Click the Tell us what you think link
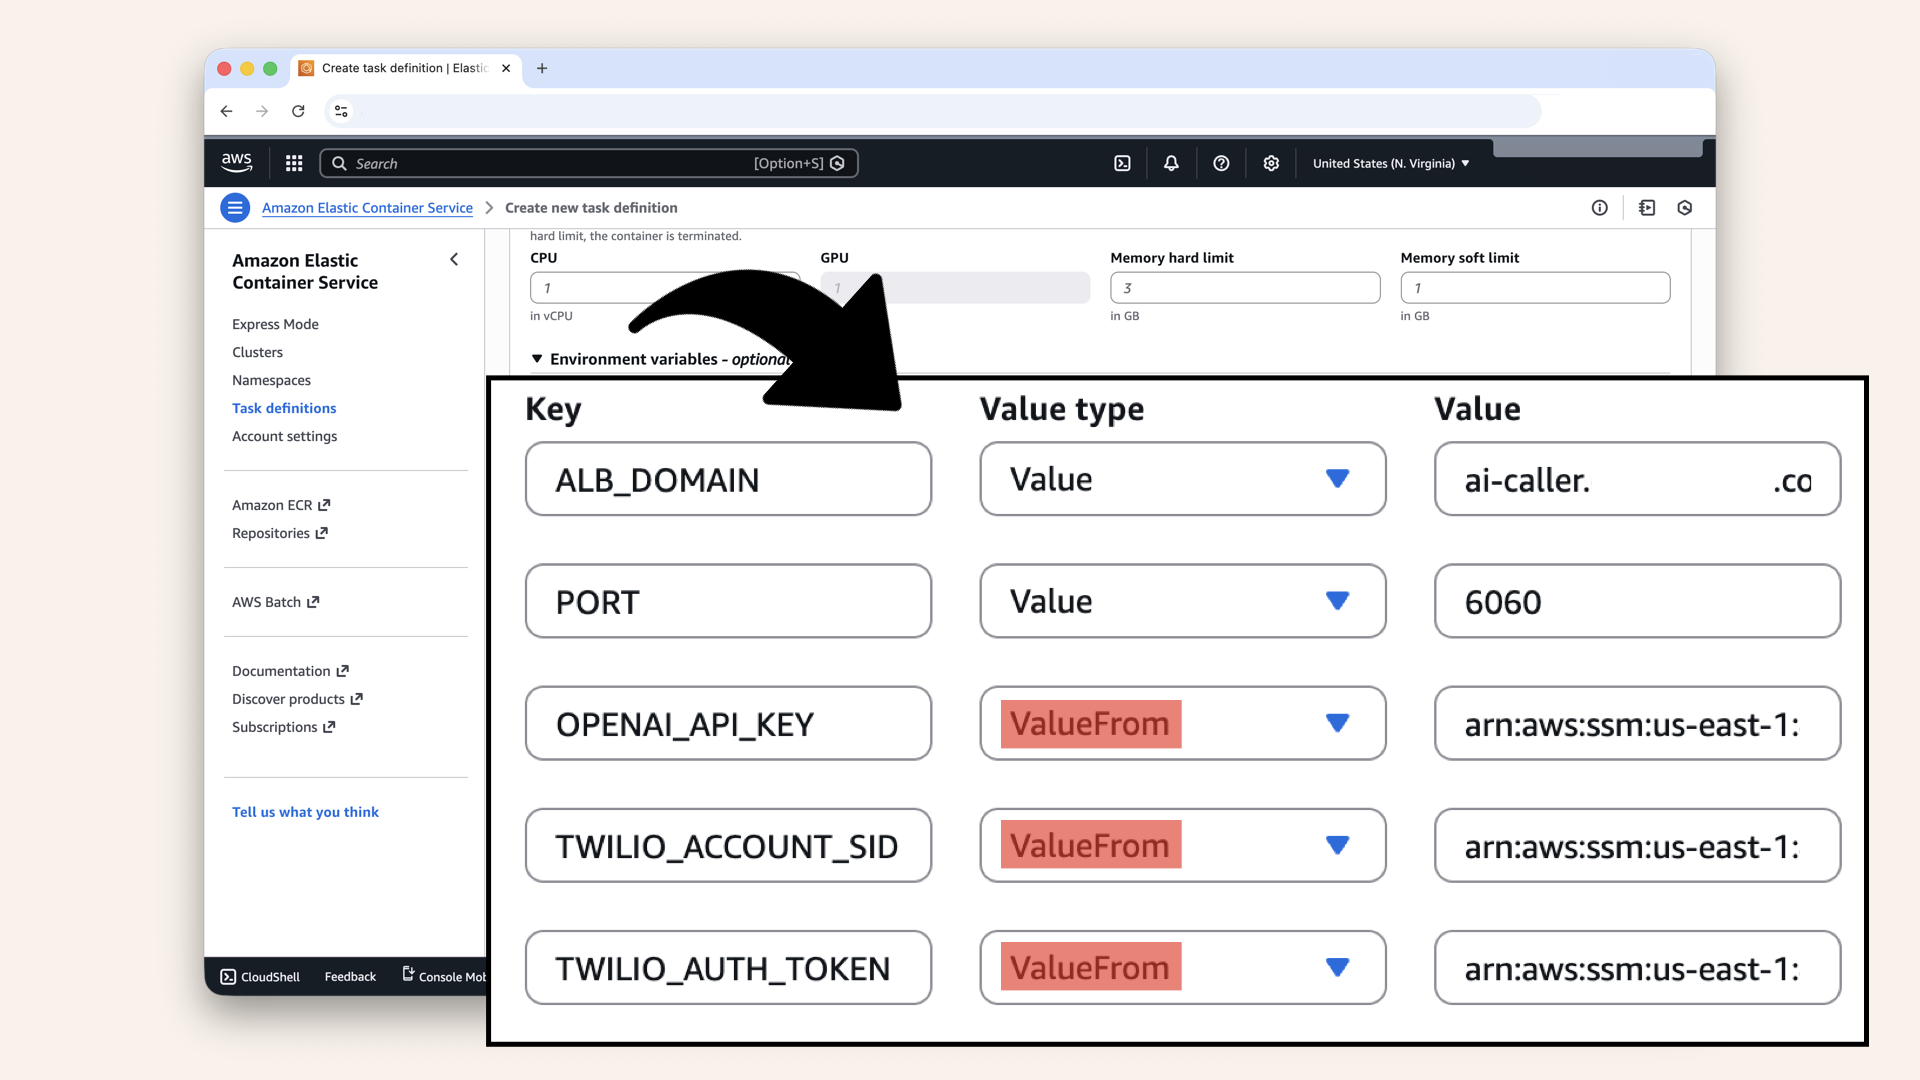Viewport: 1920px width, 1080px height. (305, 812)
